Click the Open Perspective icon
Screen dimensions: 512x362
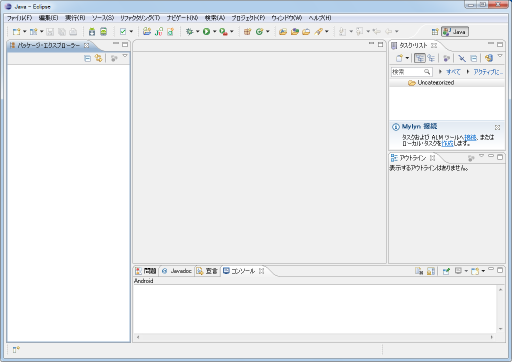coord(435,32)
